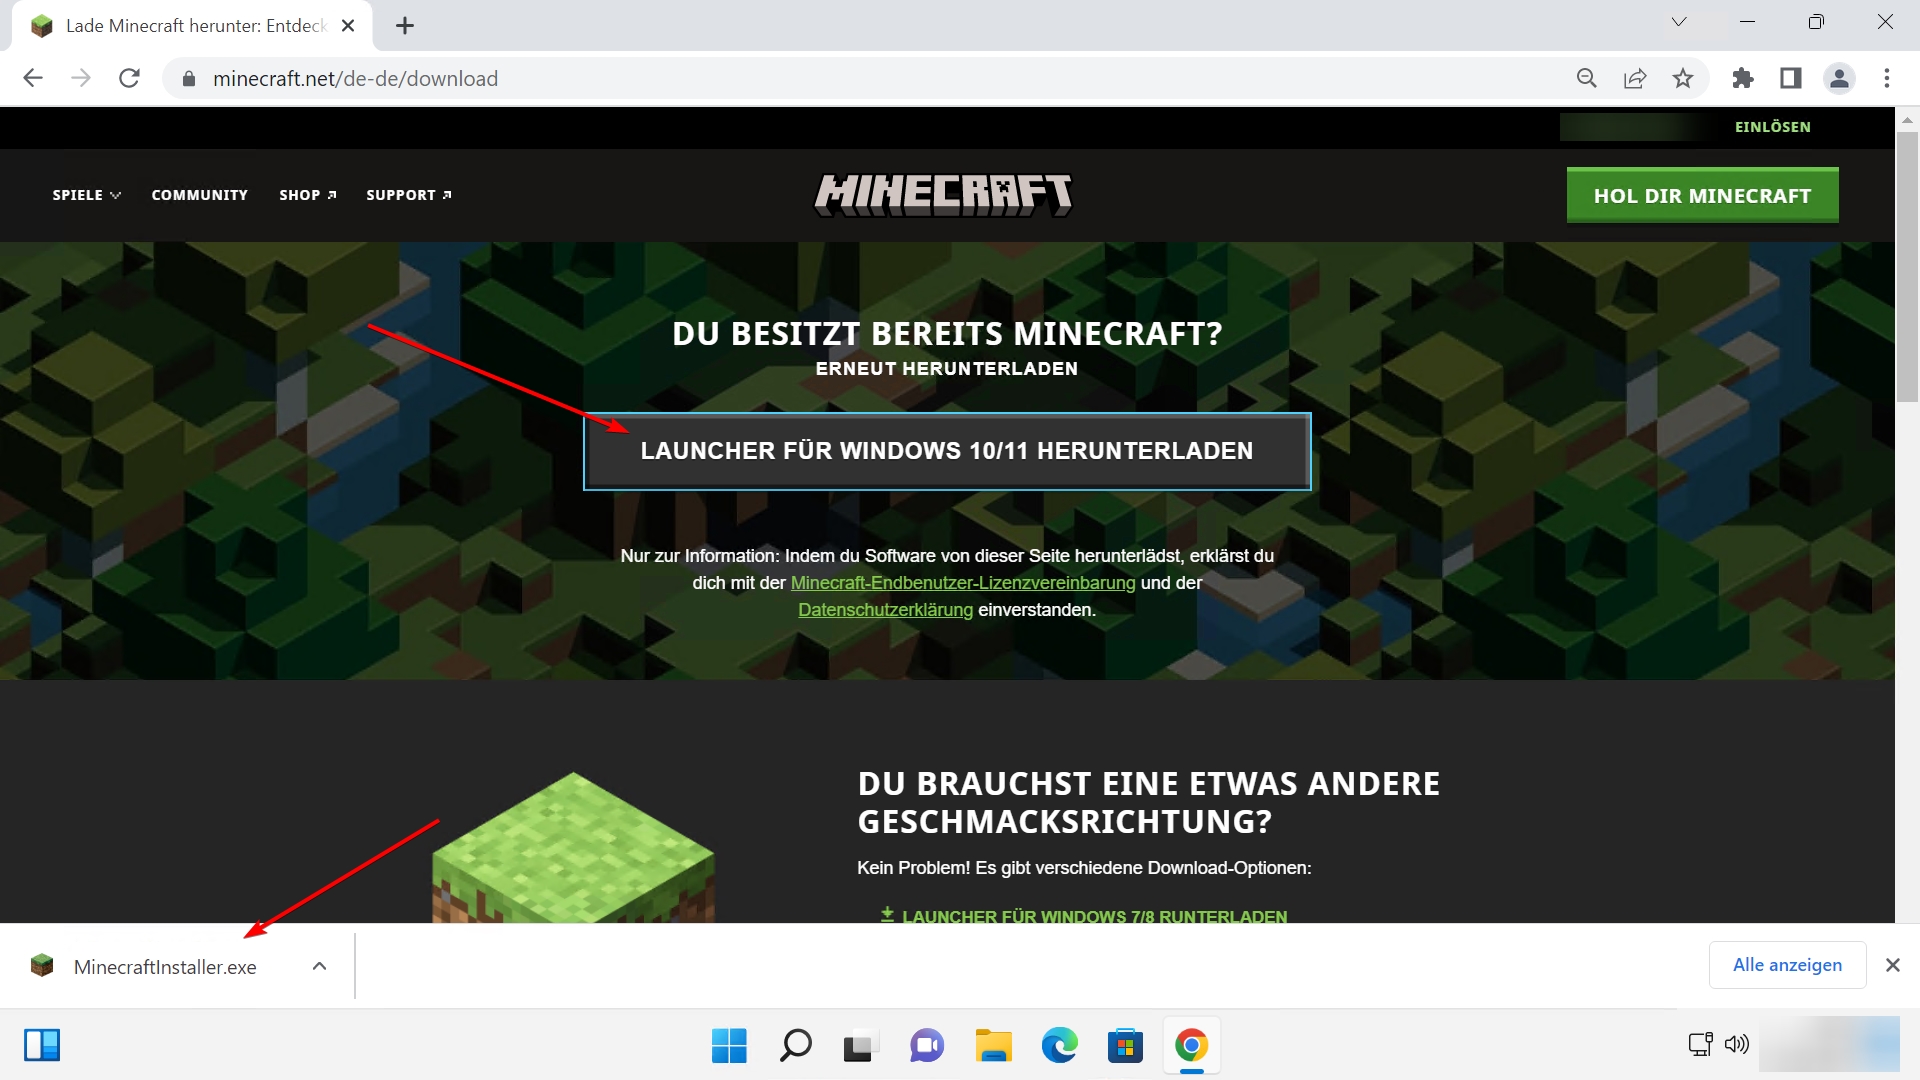Screen dimensions: 1920x1080
Task: Click Launcher für Windows 10/11 herunterladen button
Action: tap(946, 451)
